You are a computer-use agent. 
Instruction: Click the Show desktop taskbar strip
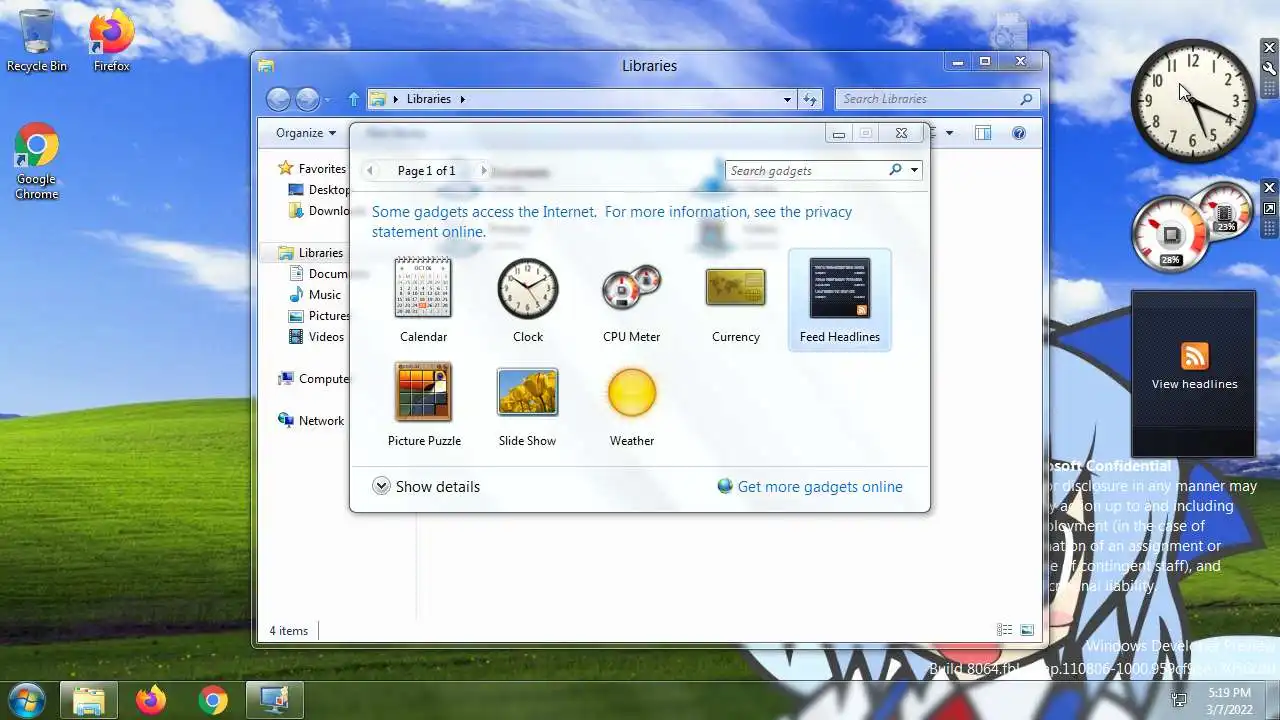click(x=1274, y=700)
